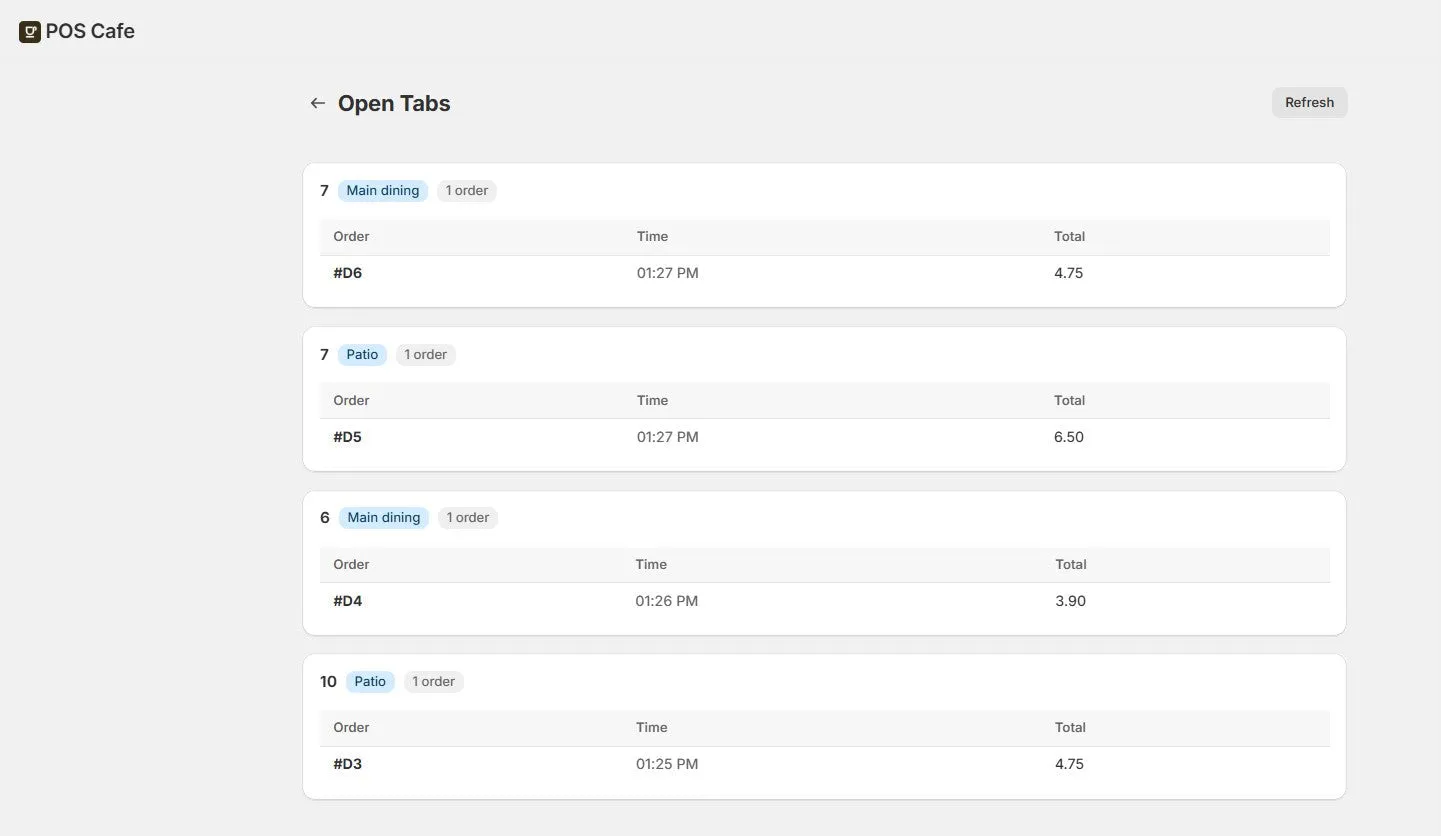Click the 01:27 PM time for order #D5
The height and width of the screenshot is (836, 1441).
pyautogui.click(x=668, y=437)
